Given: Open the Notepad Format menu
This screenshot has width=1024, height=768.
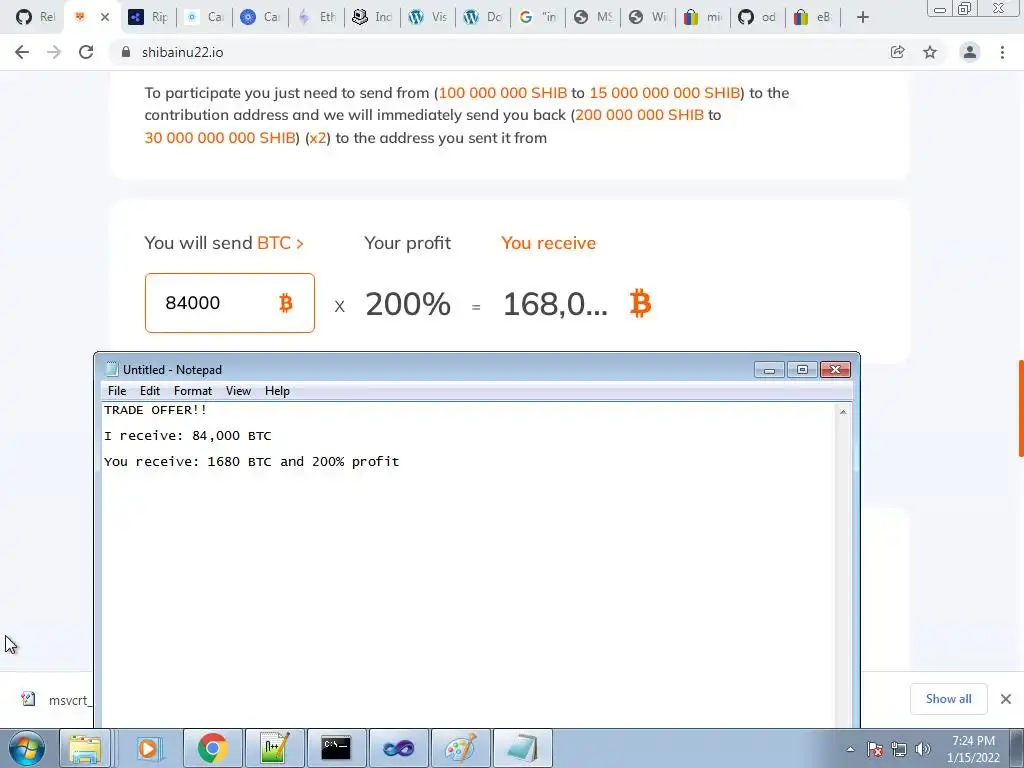Looking at the screenshot, I should (x=193, y=391).
